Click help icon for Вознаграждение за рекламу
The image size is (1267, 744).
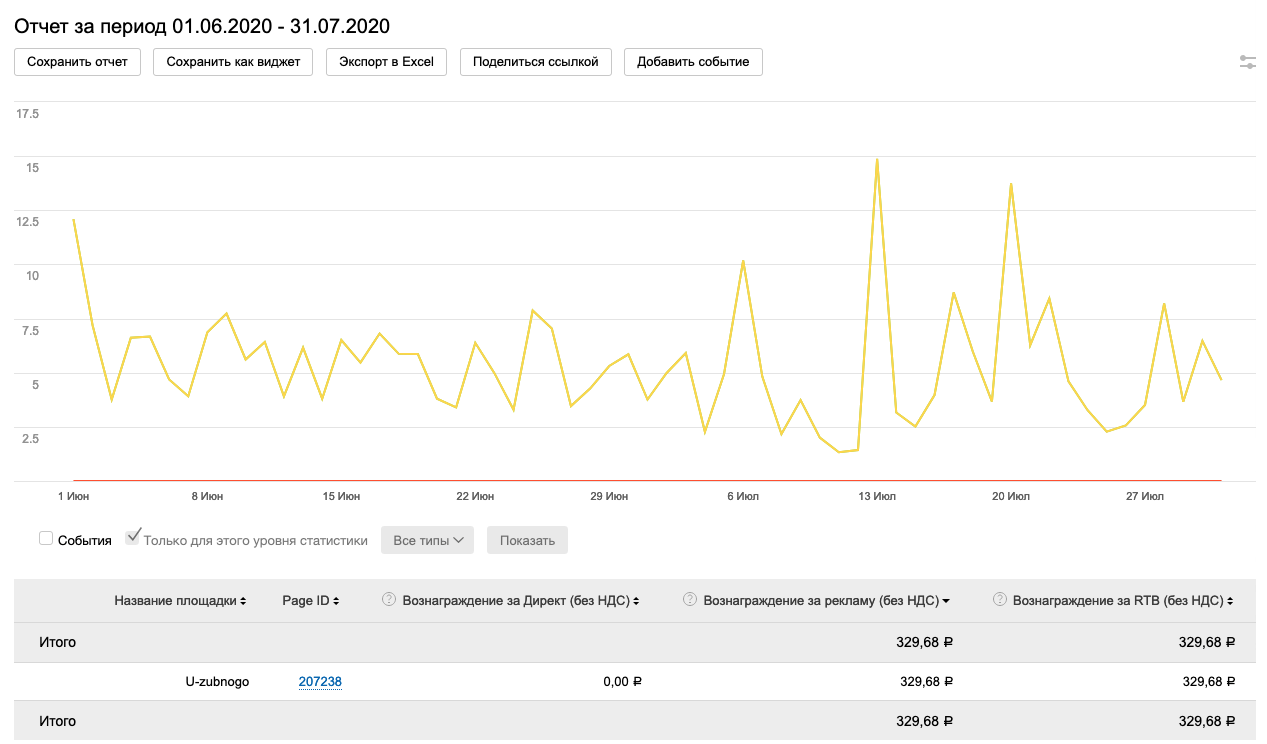click(689, 600)
